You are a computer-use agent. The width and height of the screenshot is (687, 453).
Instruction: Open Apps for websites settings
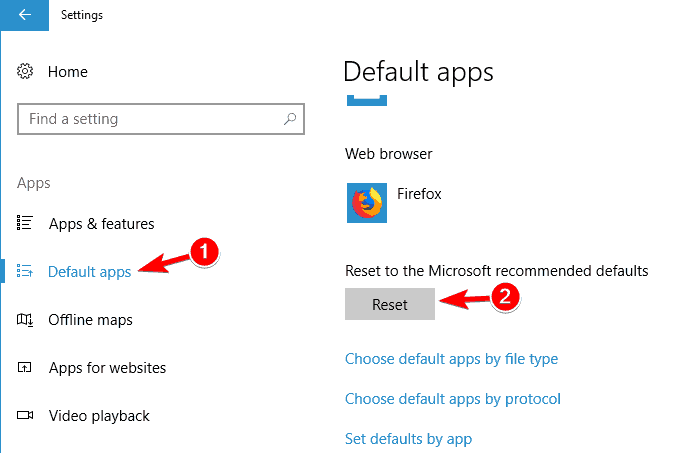tap(107, 368)
